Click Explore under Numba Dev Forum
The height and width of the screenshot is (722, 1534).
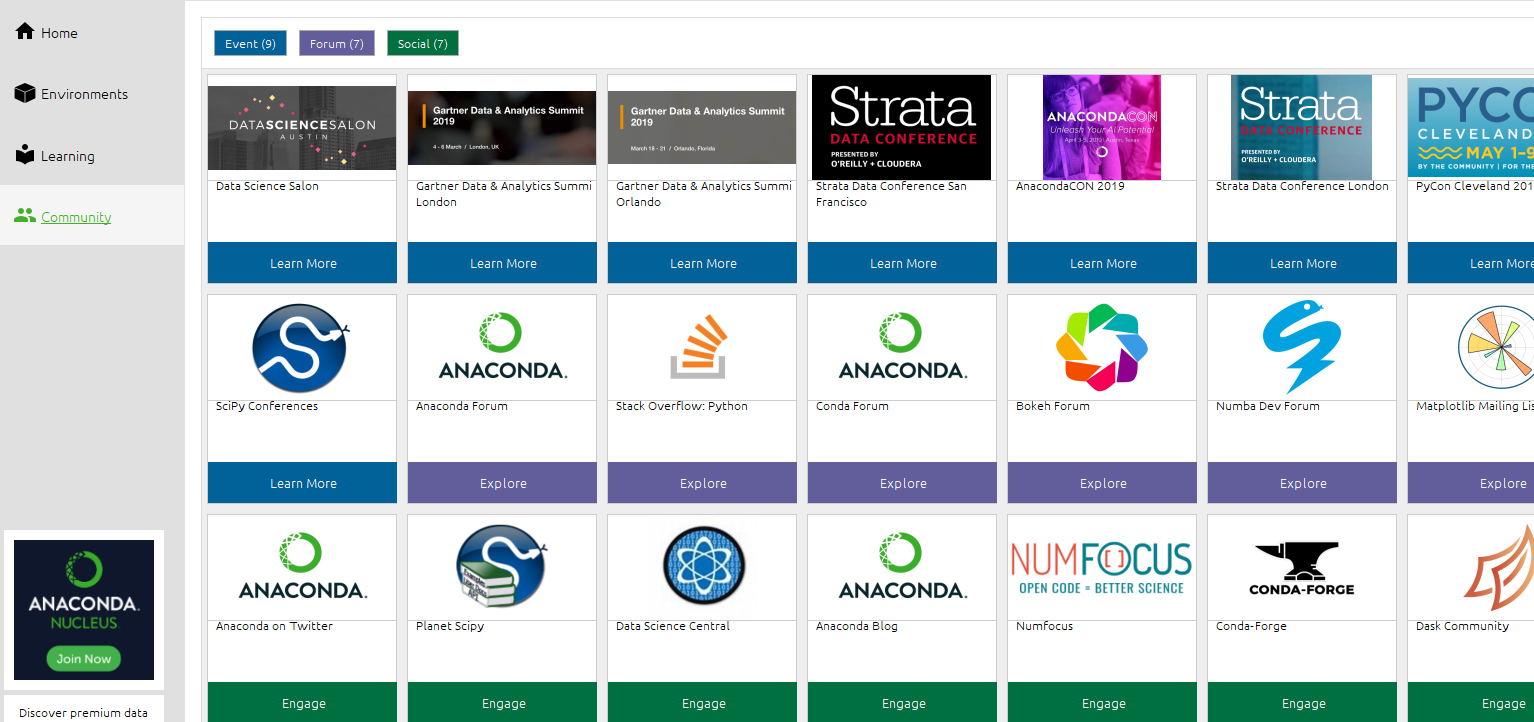coord(1302,483)
